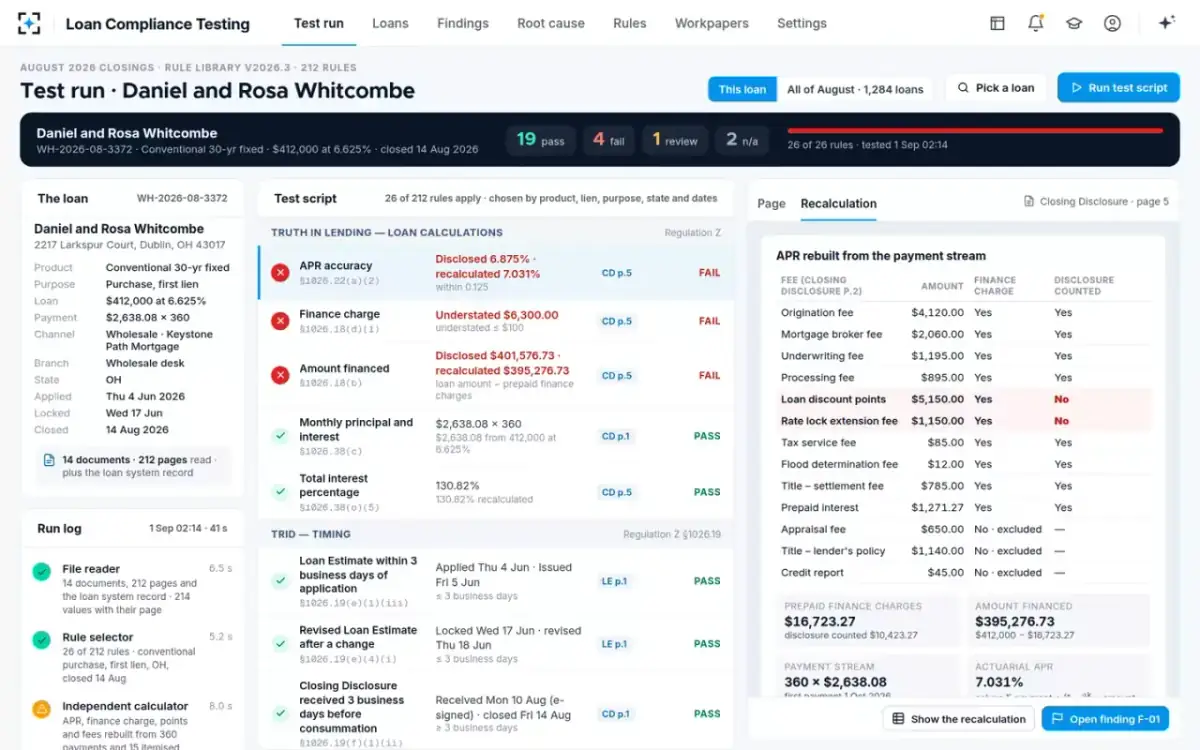Click the fail icon for Amount financed

[x=280, y=375]
